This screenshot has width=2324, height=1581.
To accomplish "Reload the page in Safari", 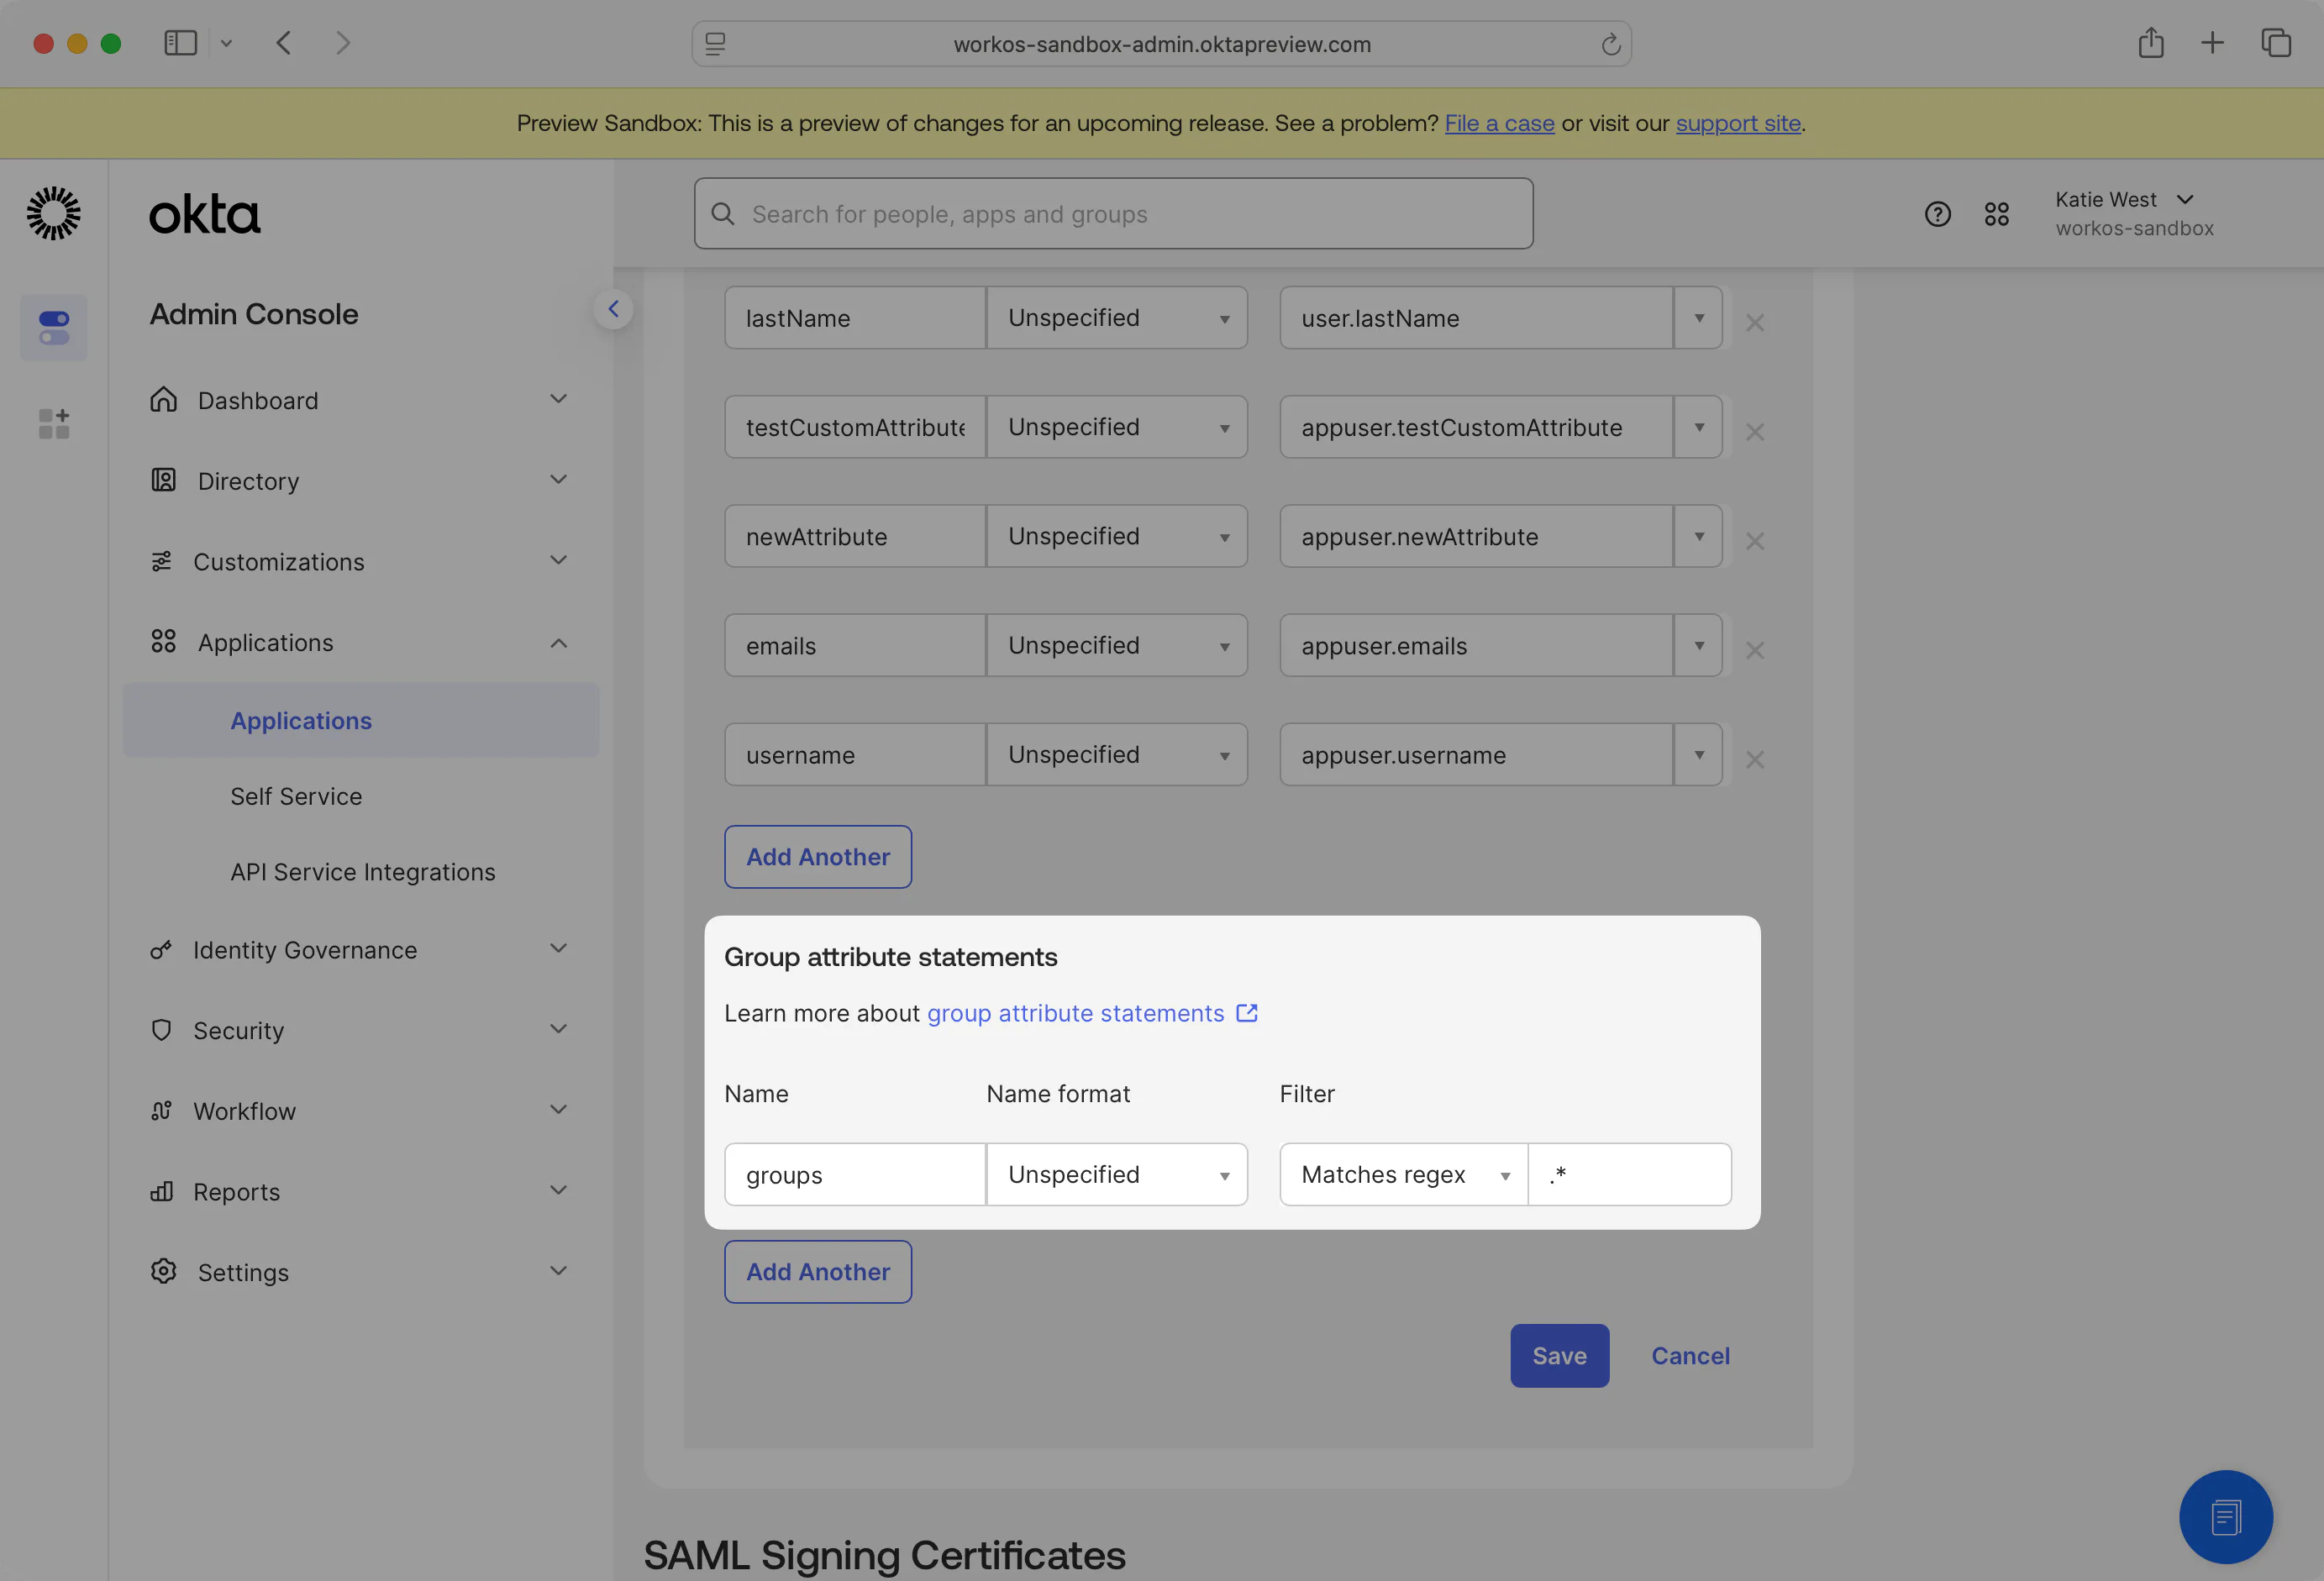I will coord(1610,44).
